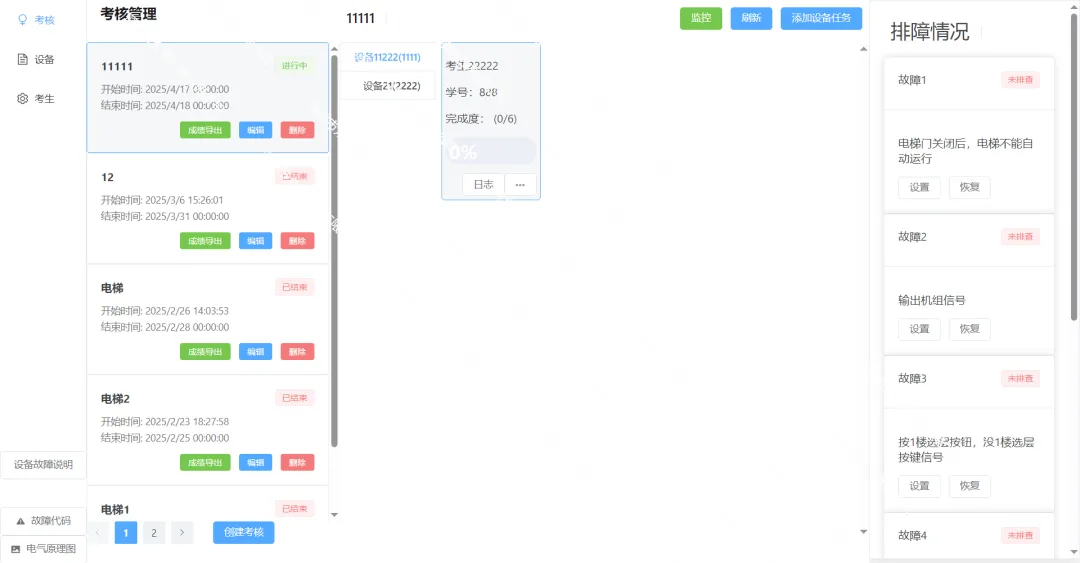Select the 电梯1 exam card title
The width and height of the screenshot is (1080, 563).
[115, 510]
